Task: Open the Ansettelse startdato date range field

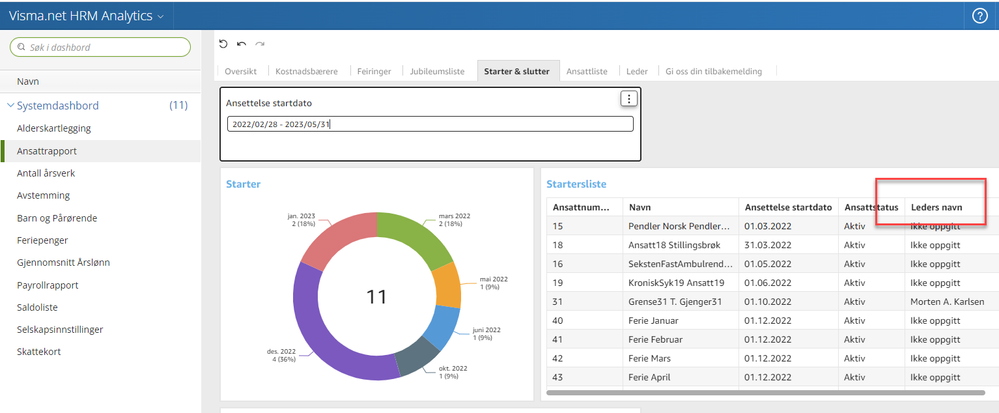Action: click(430, 124)
